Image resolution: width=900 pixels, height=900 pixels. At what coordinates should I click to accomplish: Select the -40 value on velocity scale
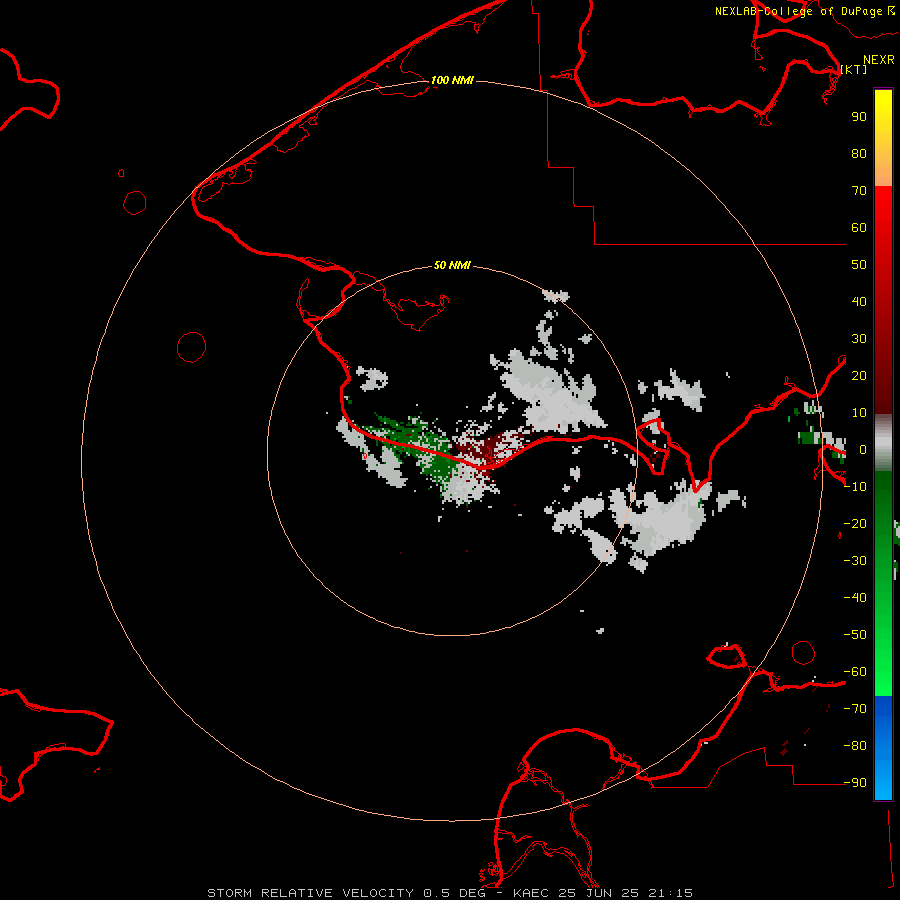tap(855, 598)
